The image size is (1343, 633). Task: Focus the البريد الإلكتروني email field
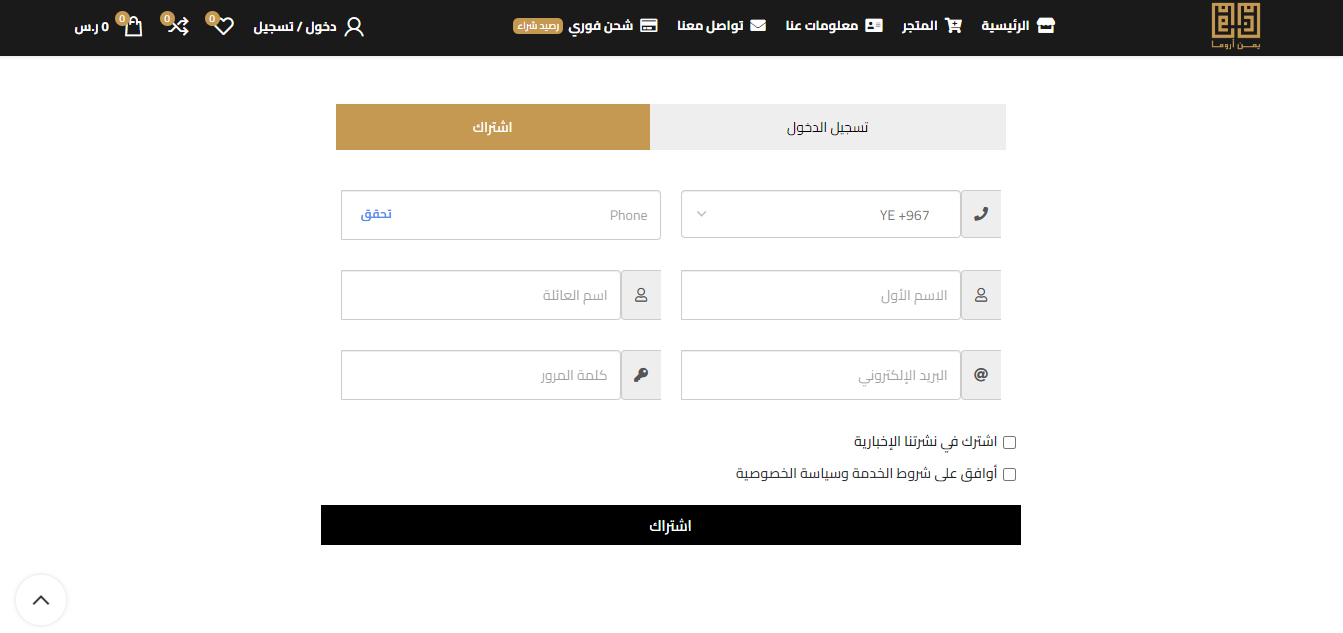point(820,375)
